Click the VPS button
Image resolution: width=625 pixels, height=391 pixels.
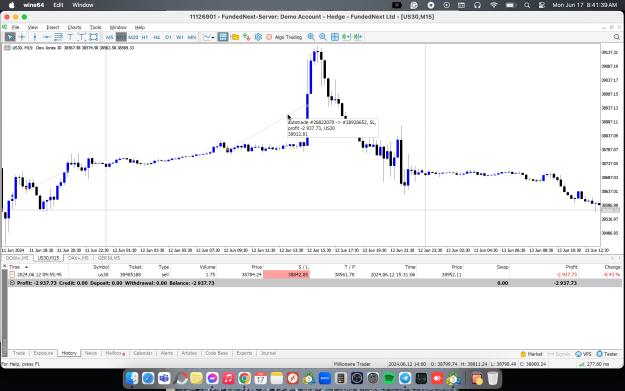point(584,354)
